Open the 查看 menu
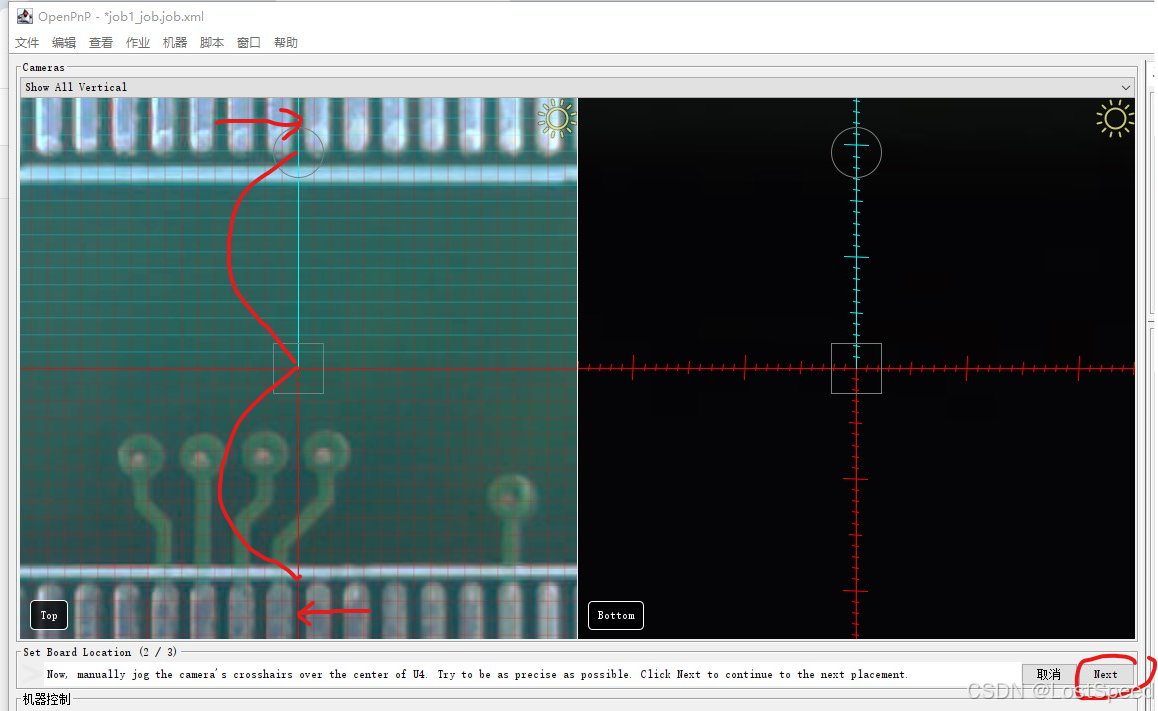The width and height of the screenshot is (1158, 711). [x=101, y=43]
